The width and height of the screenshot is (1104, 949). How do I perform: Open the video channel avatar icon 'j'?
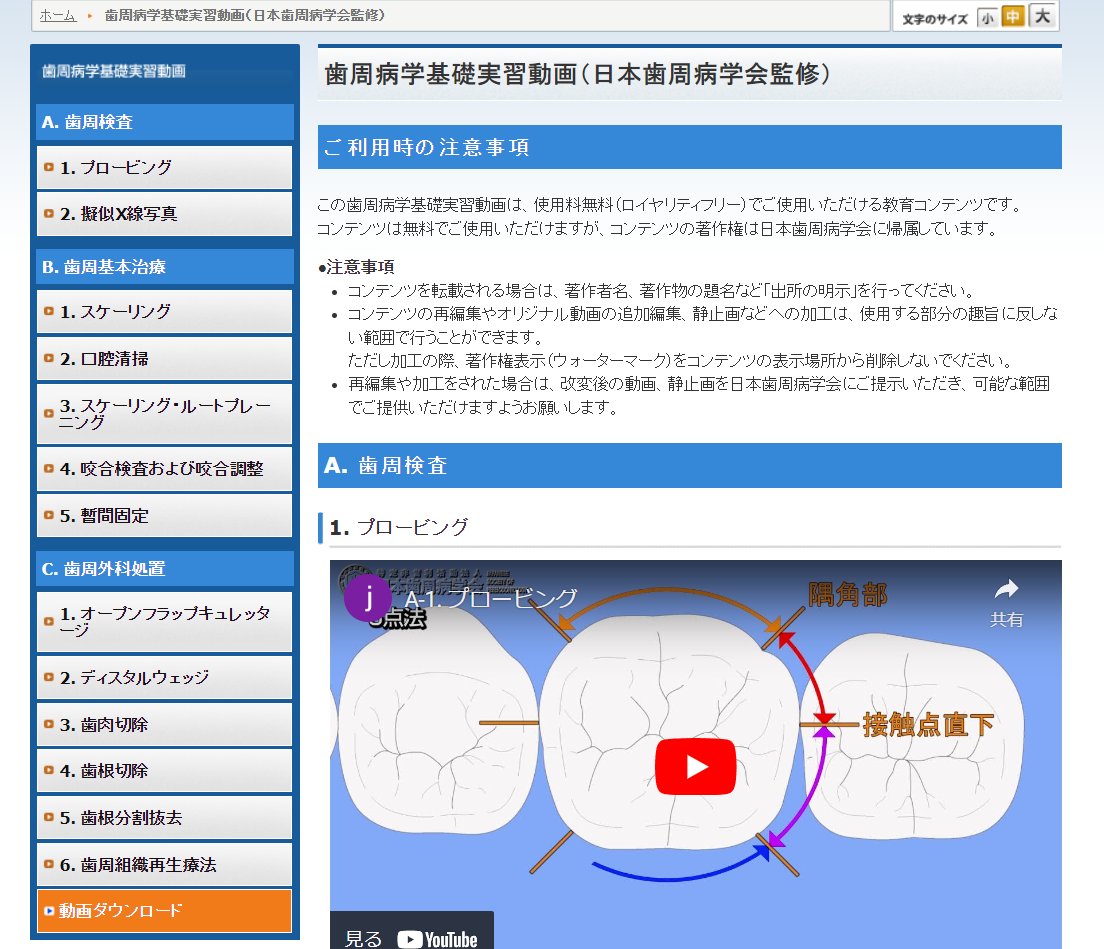coord(368,598)
